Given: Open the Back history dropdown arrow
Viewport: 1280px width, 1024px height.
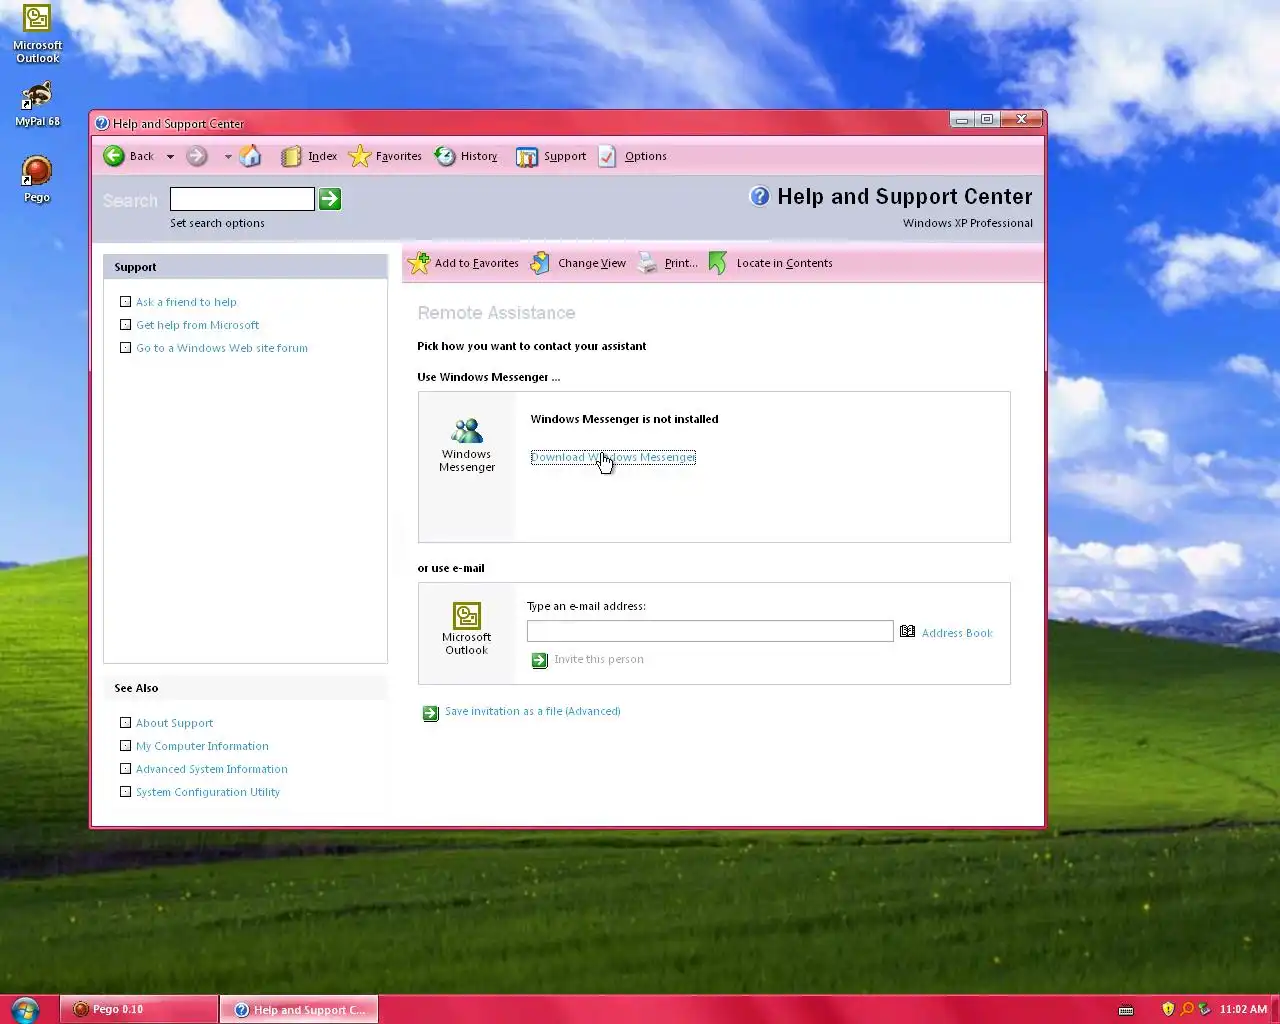Looking at the screenshot, I should pos(170,157).
